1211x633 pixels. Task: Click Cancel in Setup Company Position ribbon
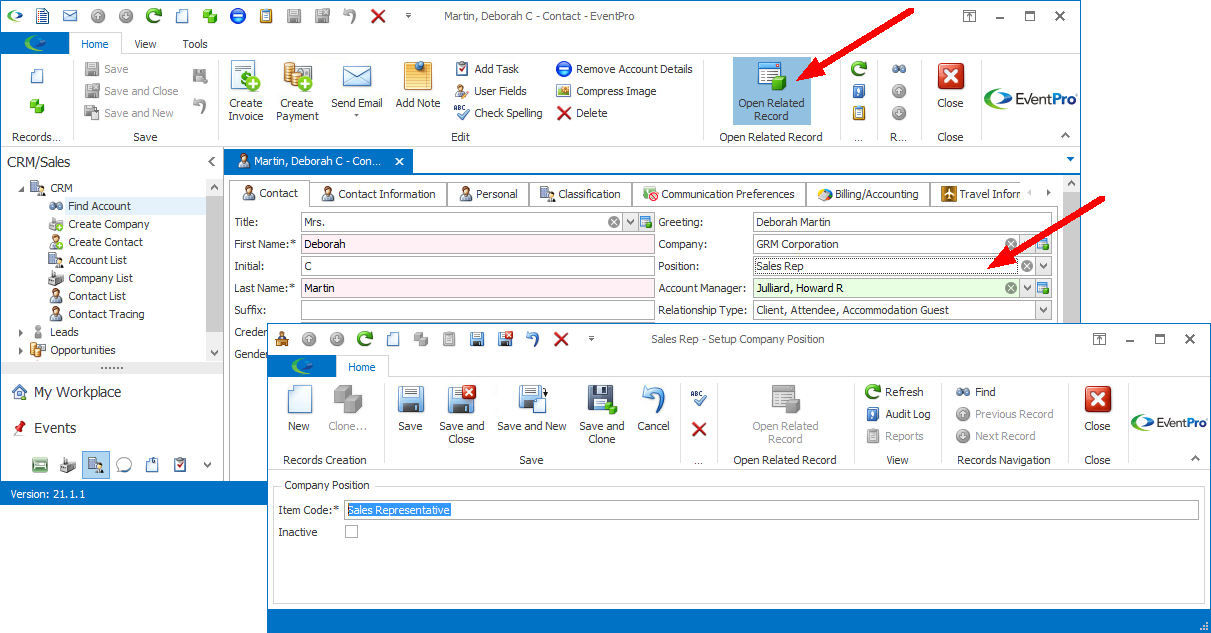(653, 409)
